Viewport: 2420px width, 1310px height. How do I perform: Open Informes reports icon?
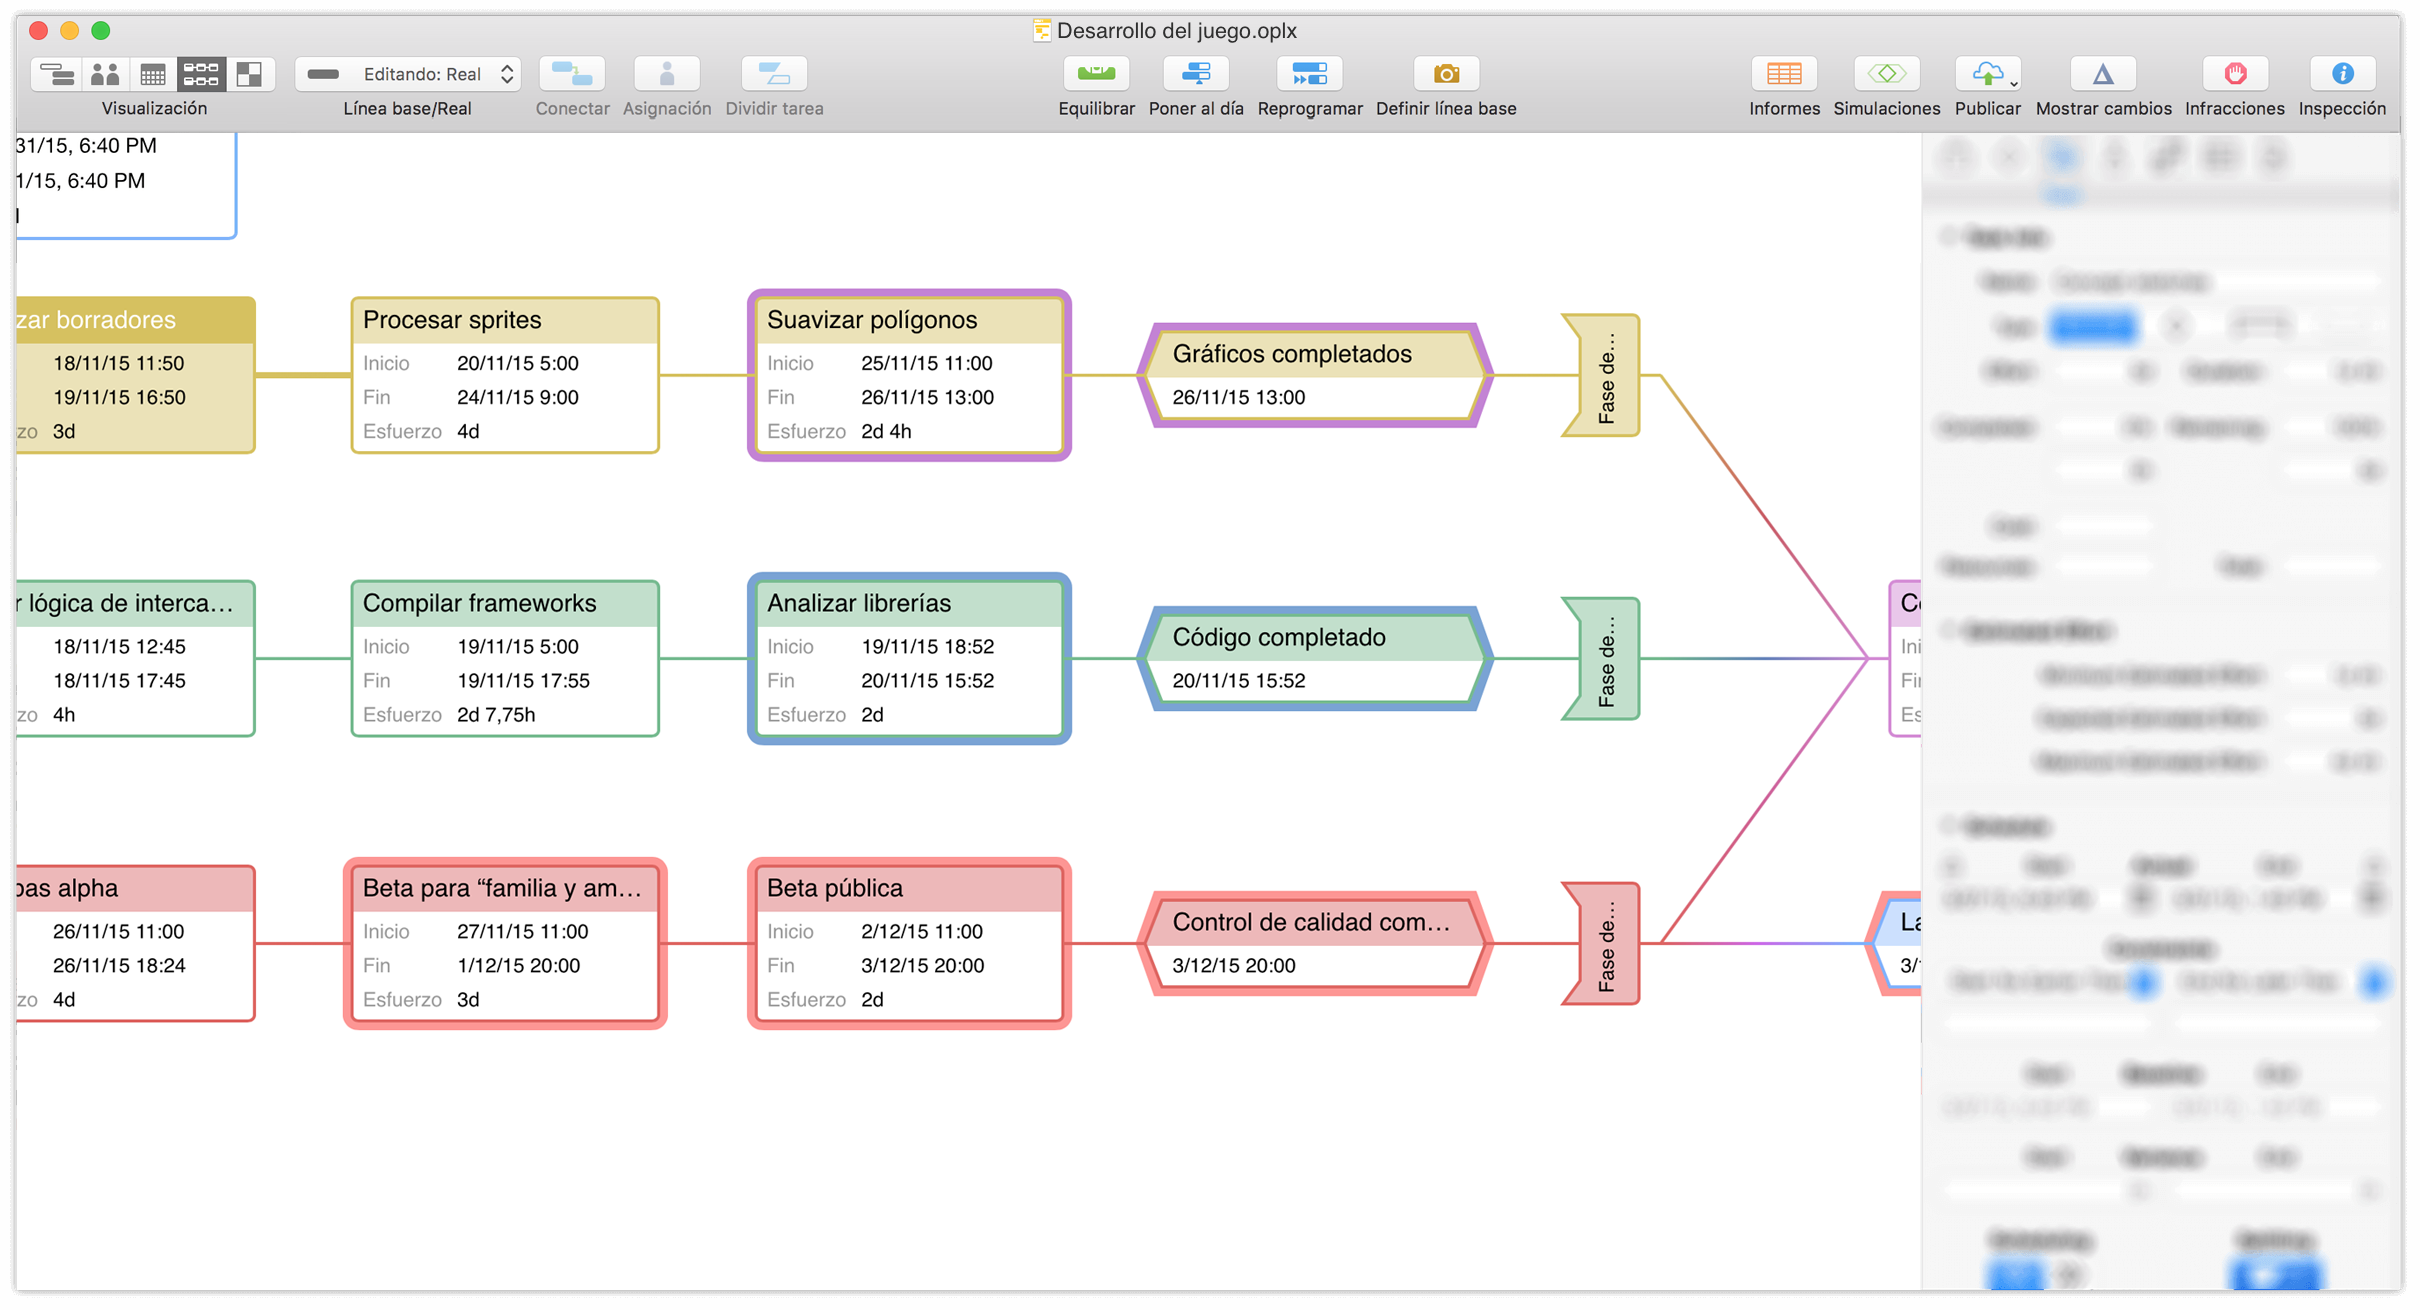point(1783,74)
